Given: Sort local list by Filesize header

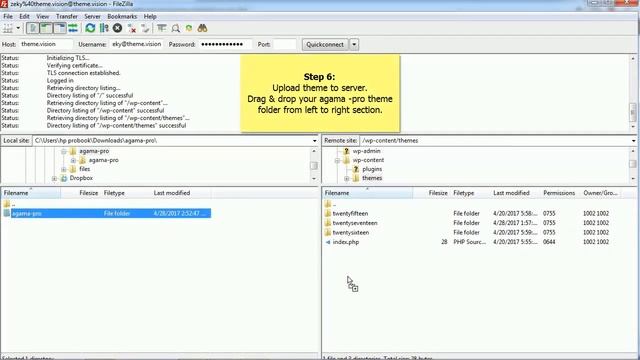Looking at the screenshot, I should click(x=80, y=193).
